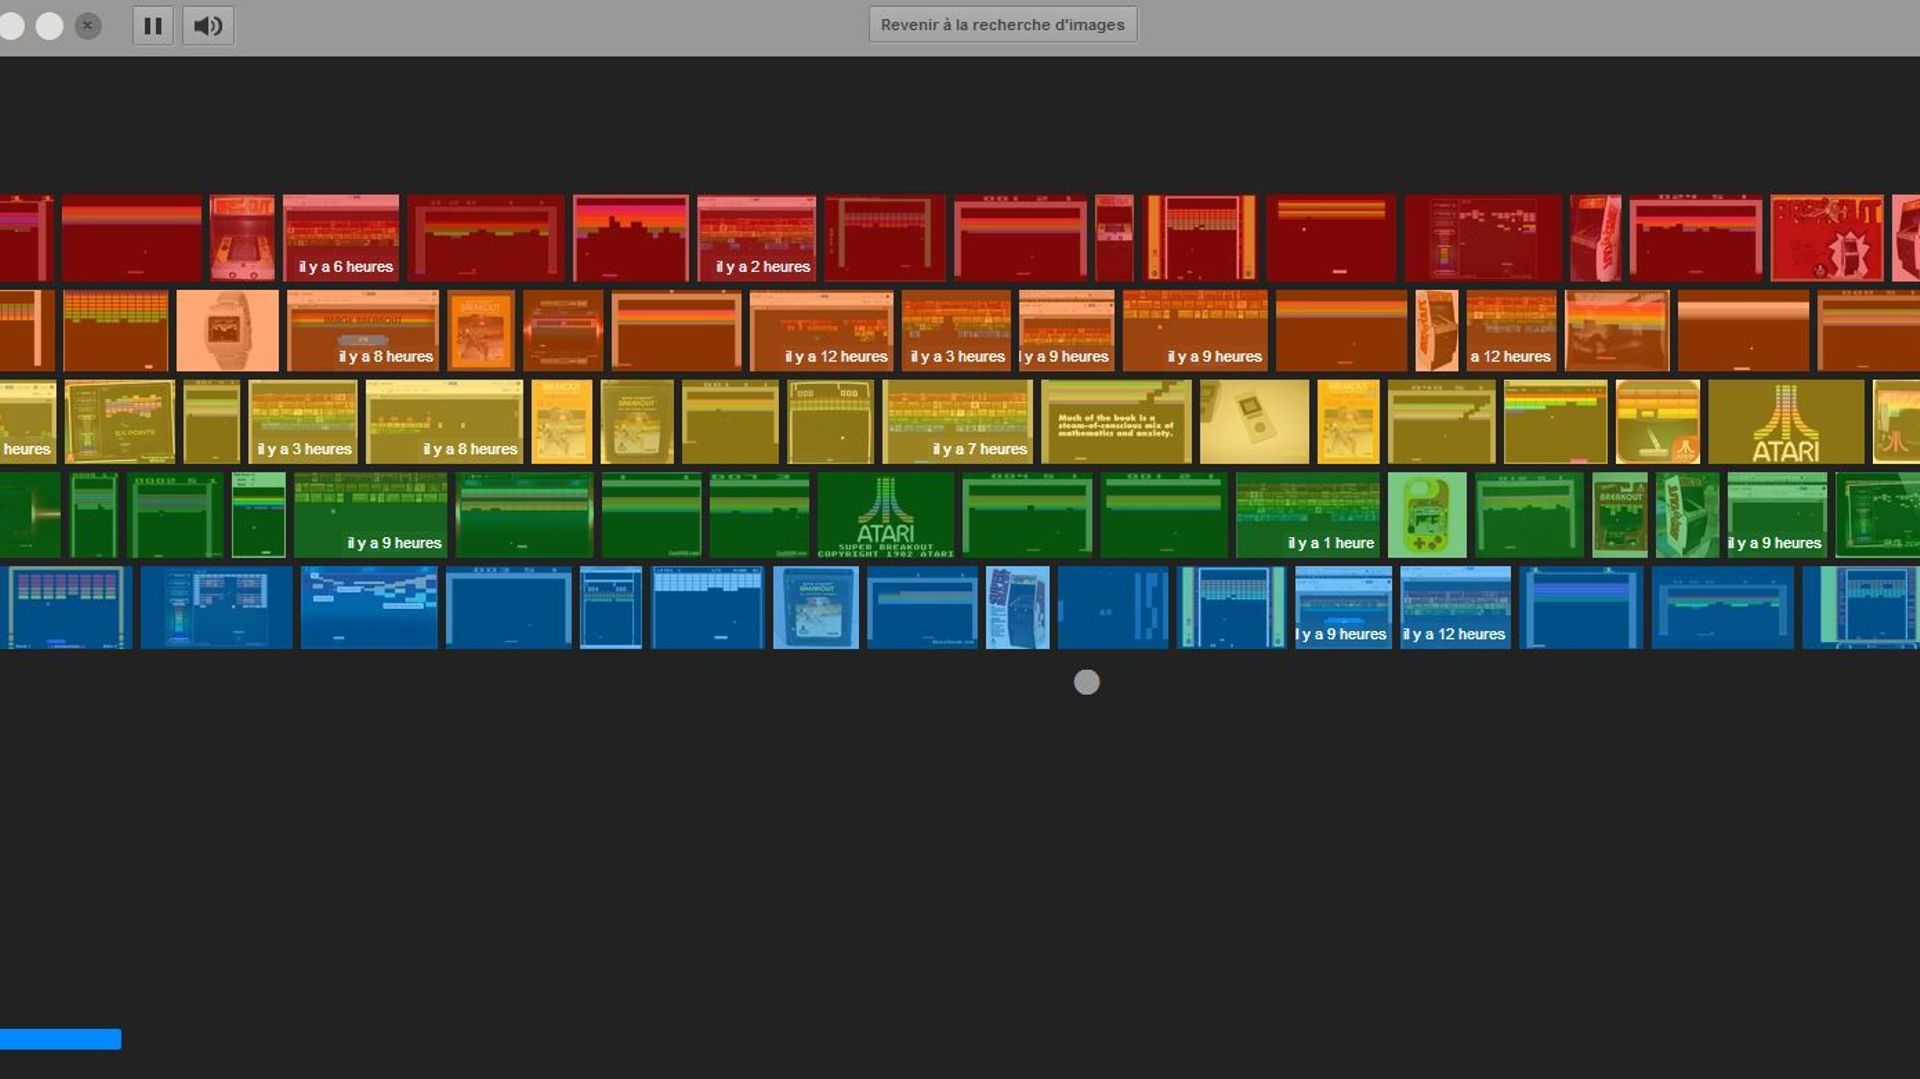Screen dimensions: 1920x1079
Task: Click the peach wristwatch thumbnail
Action: tap(227, 331)
